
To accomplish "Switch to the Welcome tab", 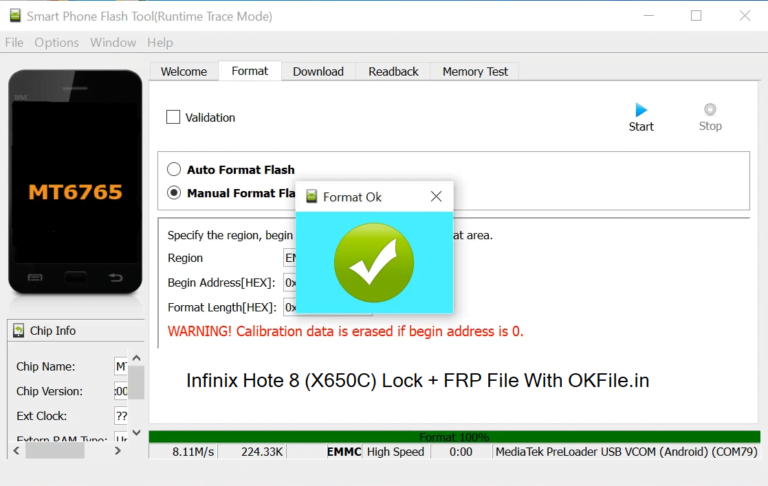I will [184, 72].
